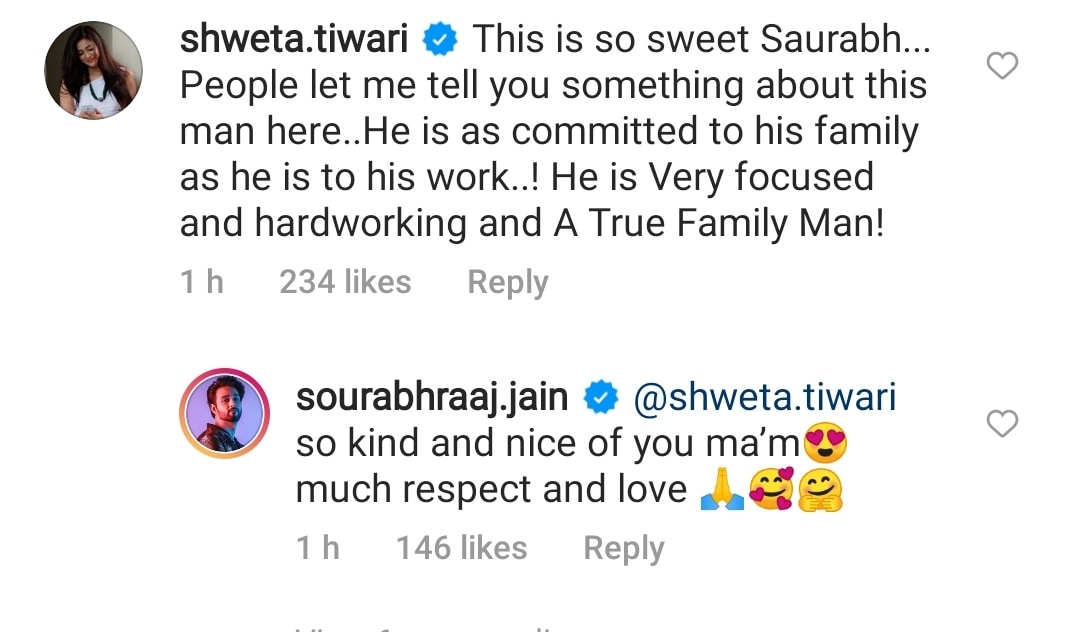Image resolution: width=1080 pixels, height=632 pixels.
Task: Tap the heart on sourabhraaj.jain's reply
Action: tap(1002, 423)
